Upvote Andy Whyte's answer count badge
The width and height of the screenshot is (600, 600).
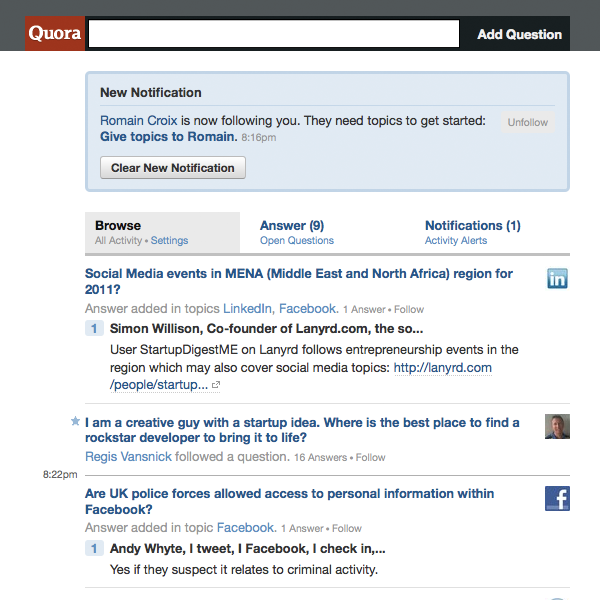[94, 549]
